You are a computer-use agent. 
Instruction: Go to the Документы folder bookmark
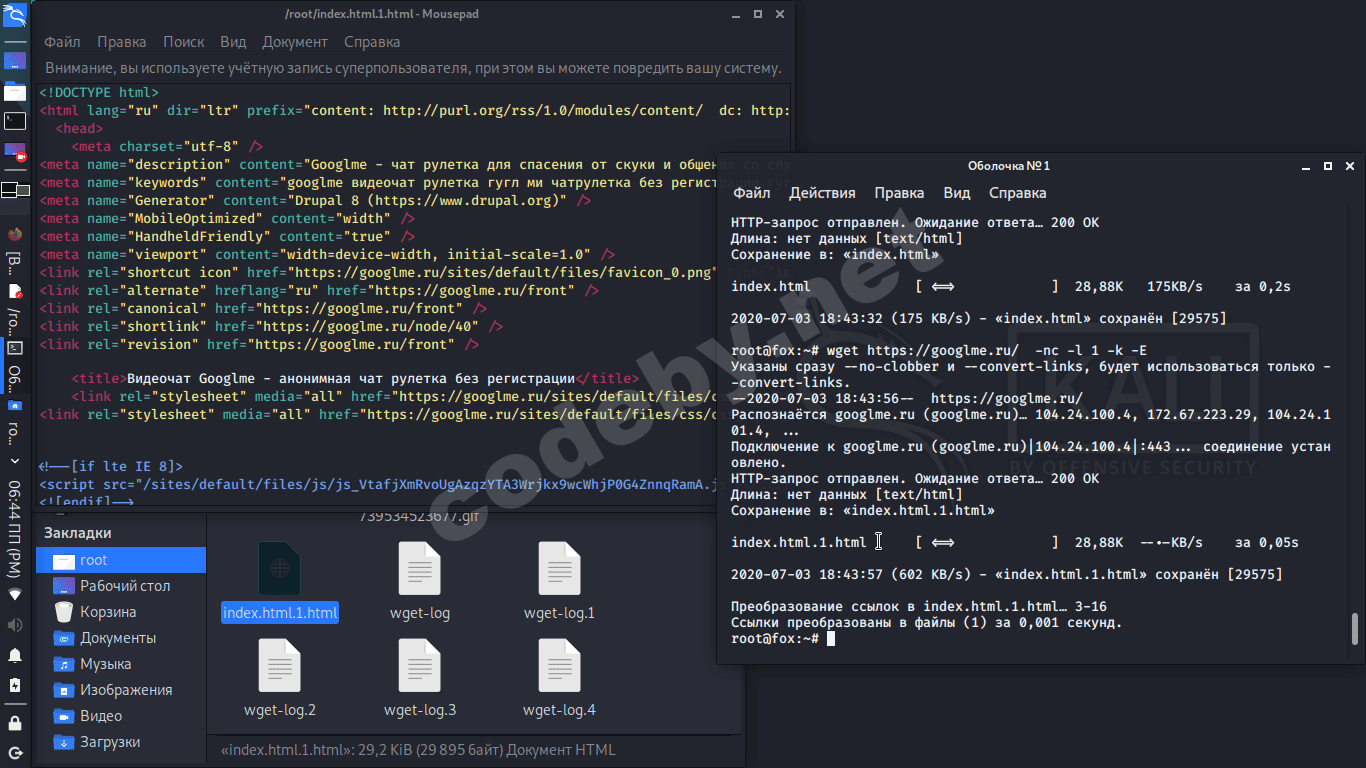pyautogui.click(x=121, y=638)
